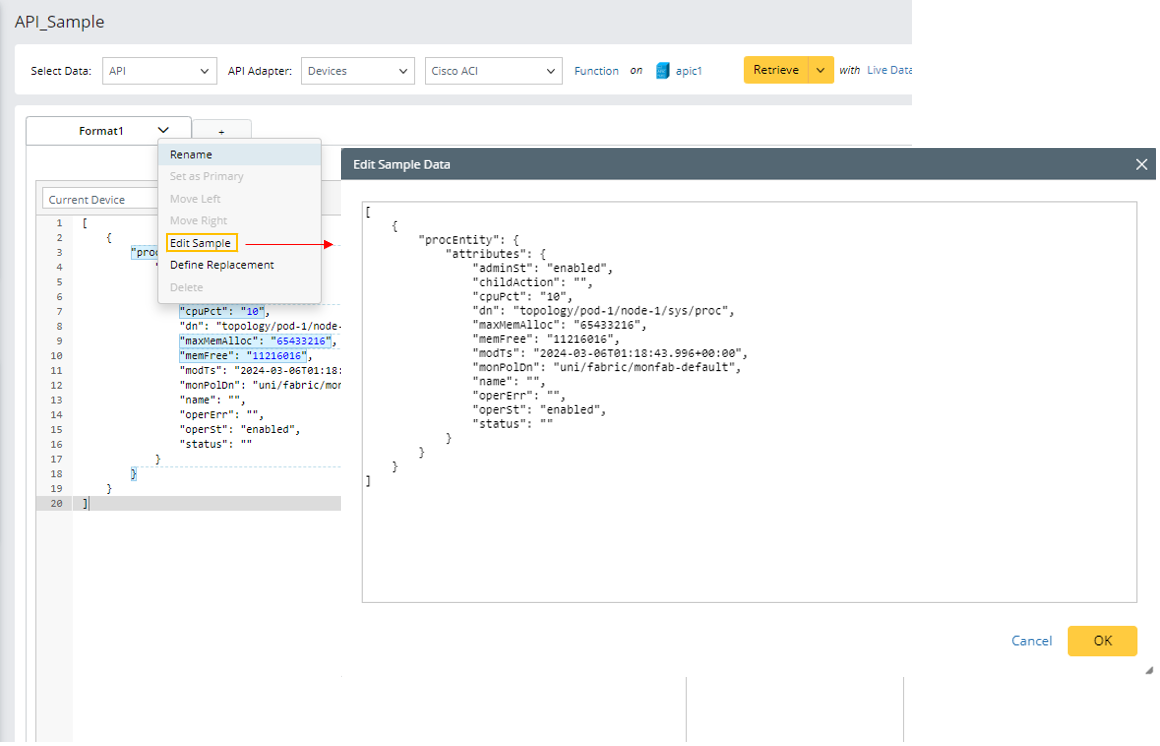Image resolution: width=1160 pixels, height=746 pixels.
Task: Open the Format1 tab chevron menu
Action: point(163,130)
